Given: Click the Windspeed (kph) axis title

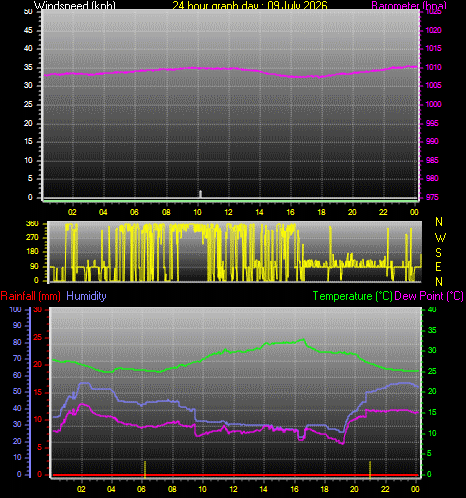Looking at the screenshot, I should (x=75, y=5).
